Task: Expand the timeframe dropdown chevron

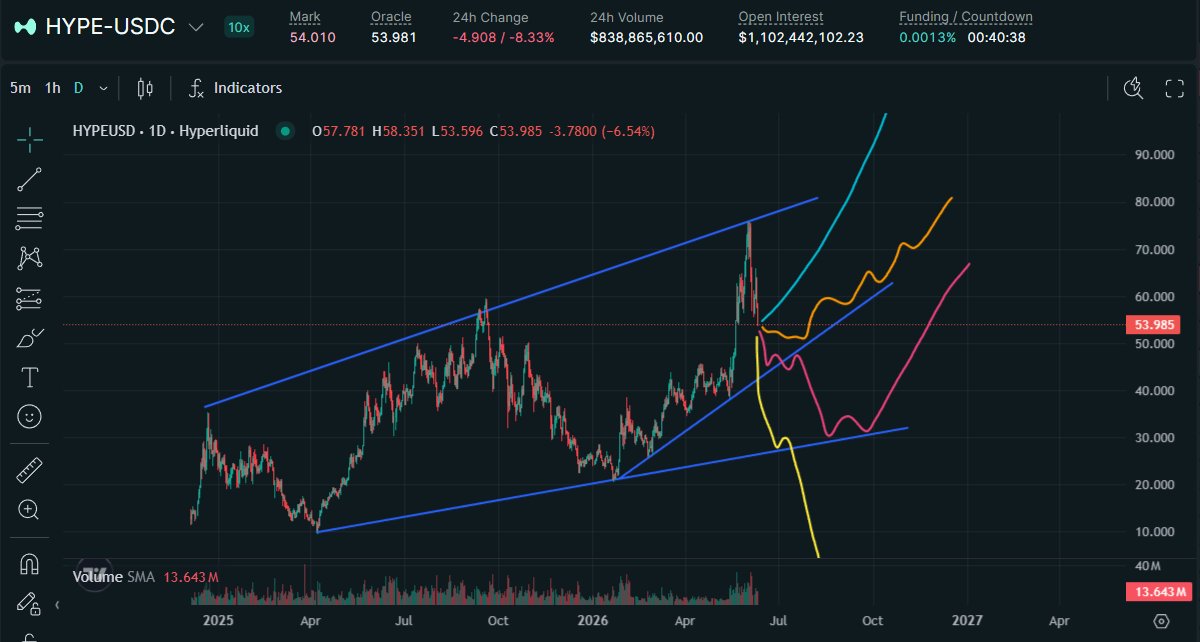Action: tap(104, 88)
